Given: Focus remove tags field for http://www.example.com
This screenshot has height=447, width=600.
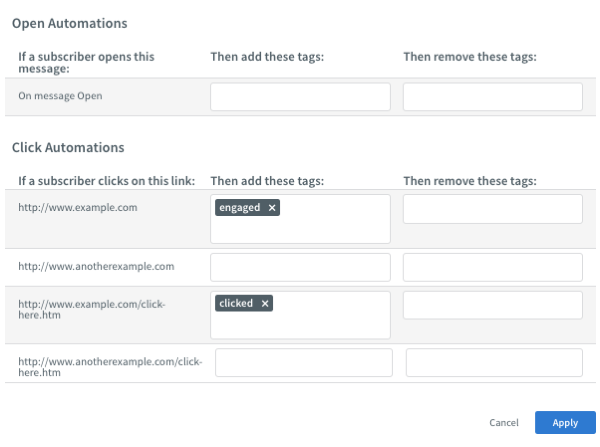Looking at the screenshot, I should [492, 209].
